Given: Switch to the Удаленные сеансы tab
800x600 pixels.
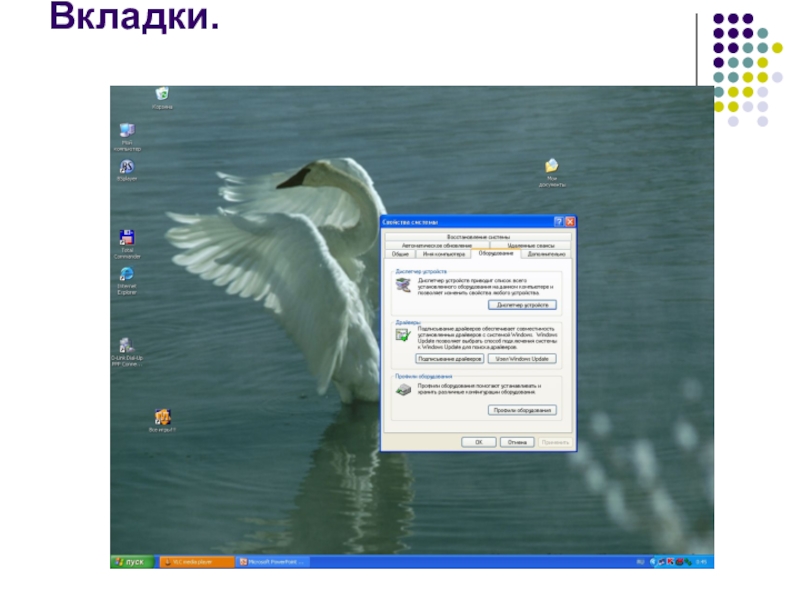Looking at the screenshot, I should coord(531,245).
